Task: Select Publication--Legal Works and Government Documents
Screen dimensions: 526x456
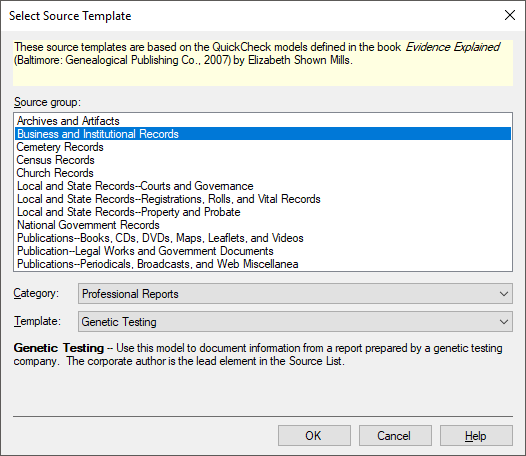Action: point(263,251)
